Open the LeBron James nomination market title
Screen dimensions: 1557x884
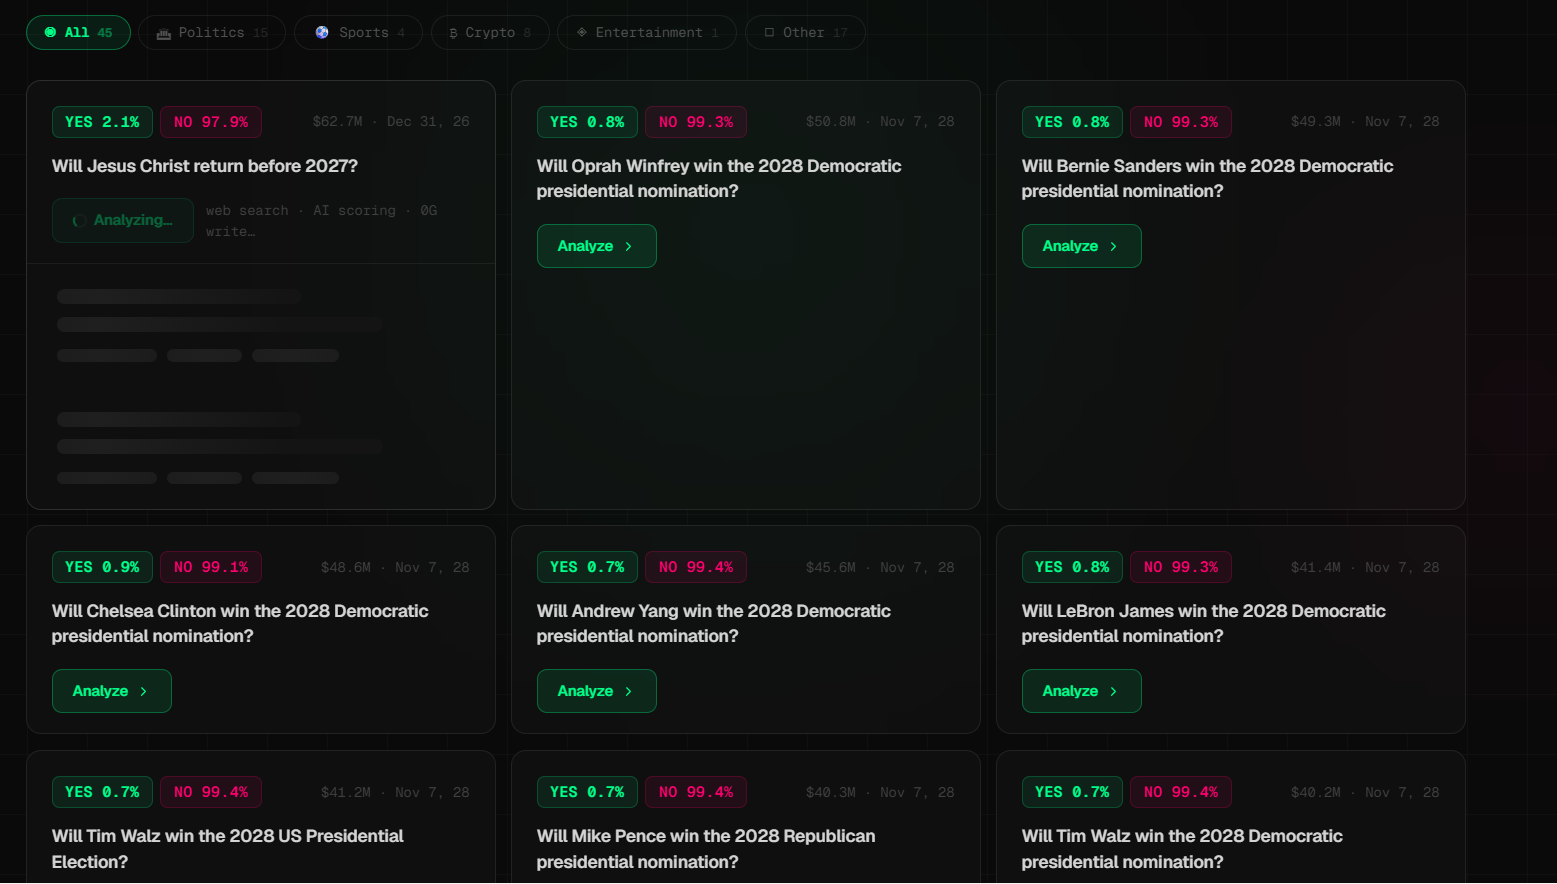coord(1204,623)
